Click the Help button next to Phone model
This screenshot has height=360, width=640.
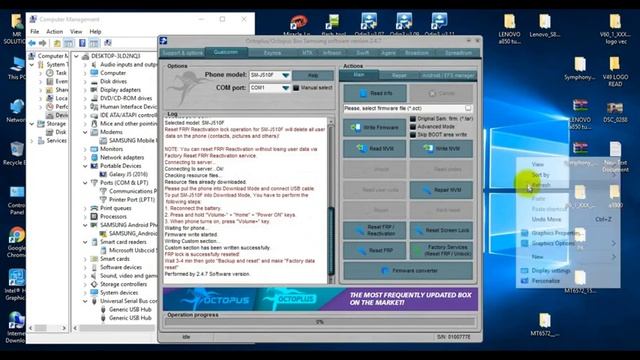(313, 76)
